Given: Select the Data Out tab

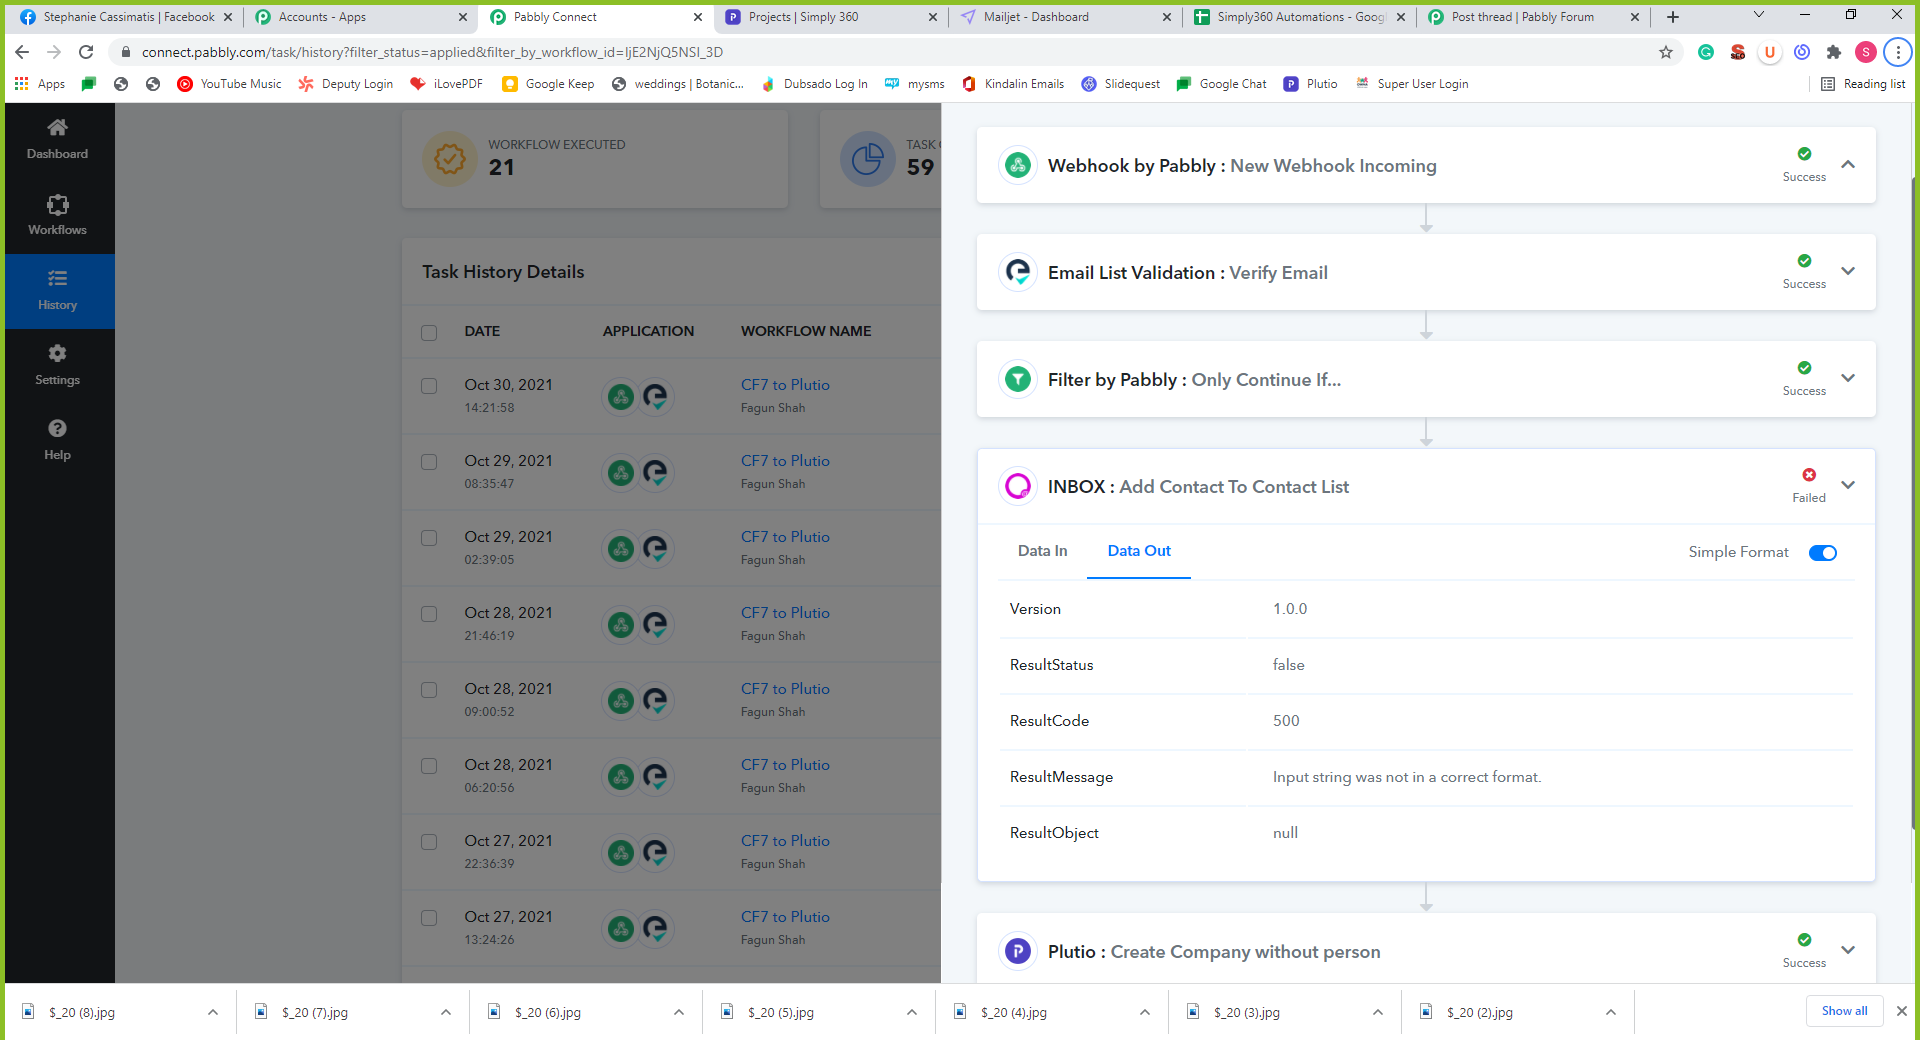Looking at the screenshot, I should pos(1139,551).
